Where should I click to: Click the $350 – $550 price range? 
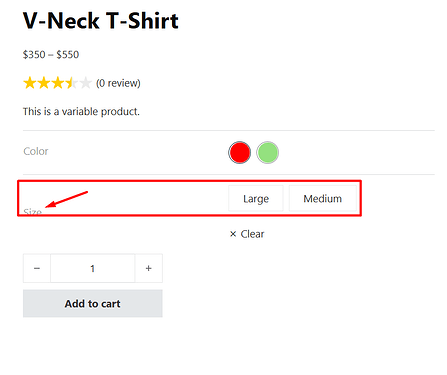(51, 54)
